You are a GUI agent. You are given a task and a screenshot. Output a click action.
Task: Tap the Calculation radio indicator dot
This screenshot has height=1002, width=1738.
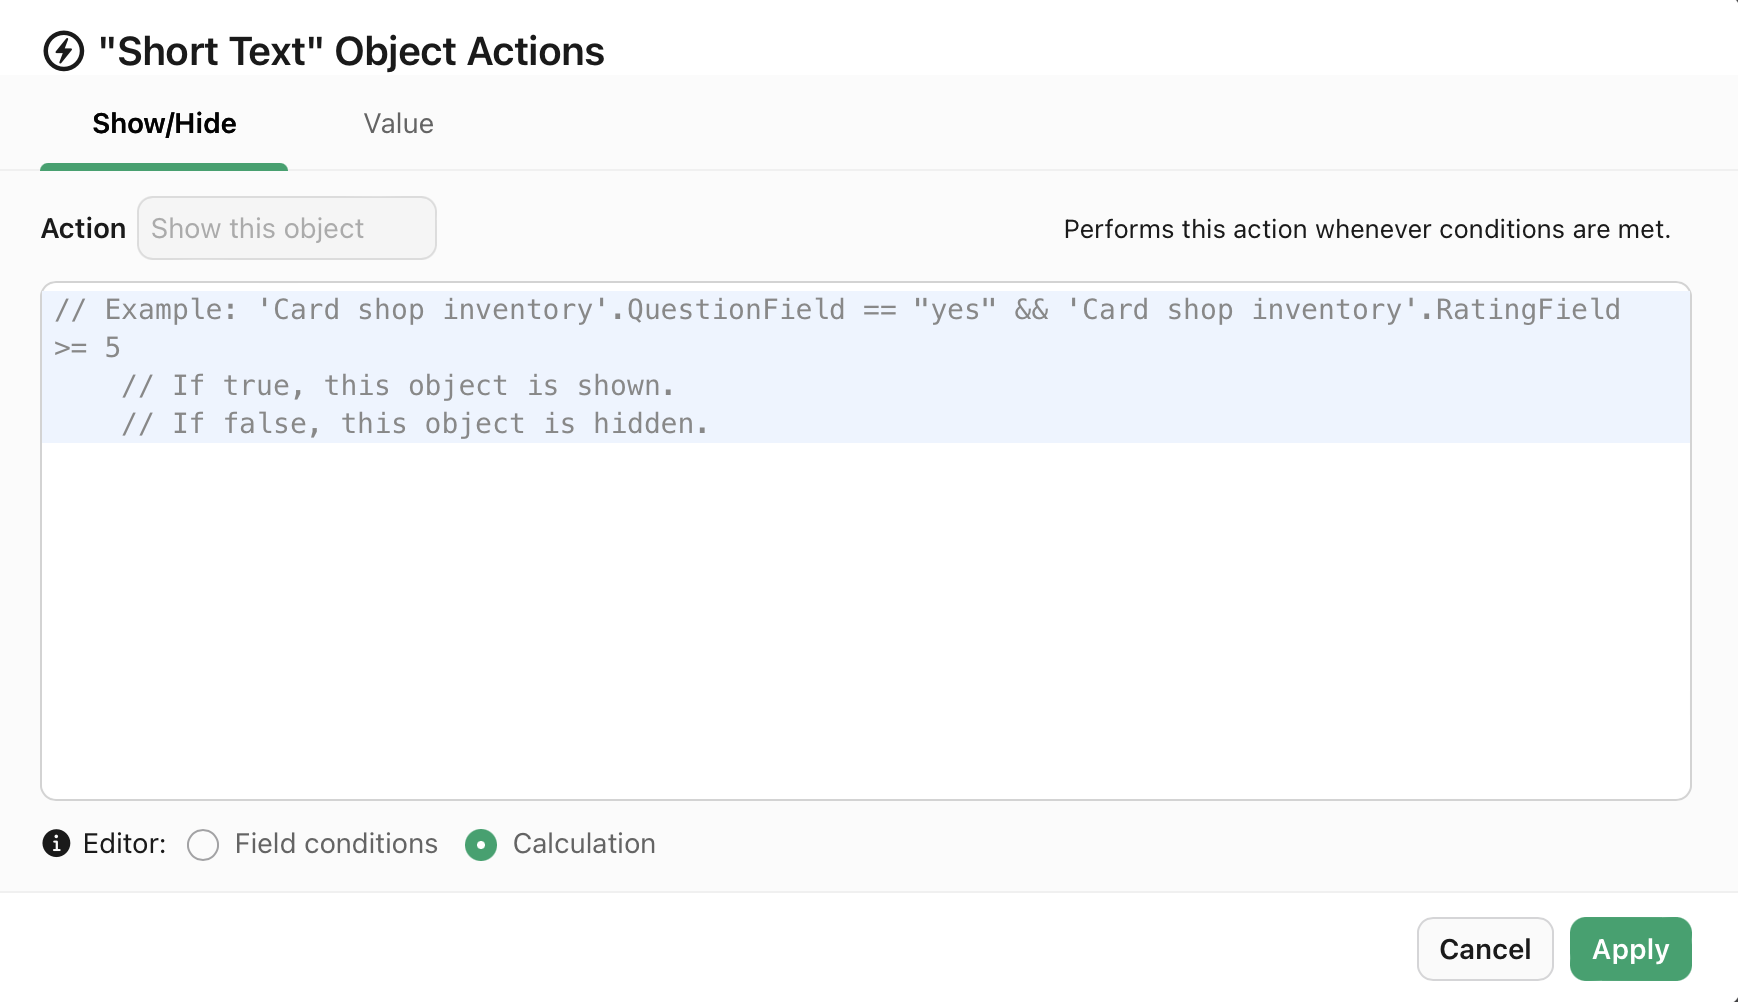481,845
